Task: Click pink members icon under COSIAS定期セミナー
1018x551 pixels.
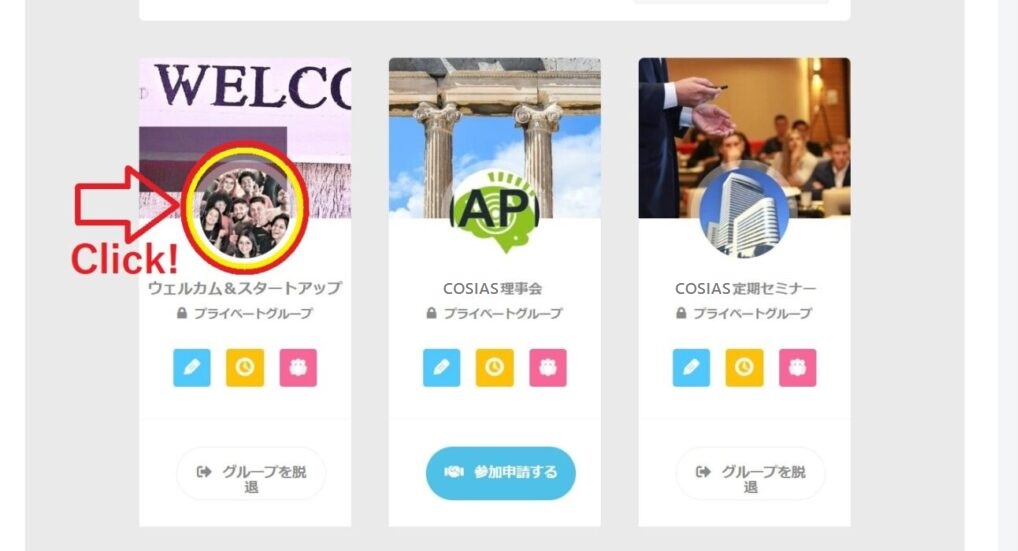Action: click(x=798, y=368)
